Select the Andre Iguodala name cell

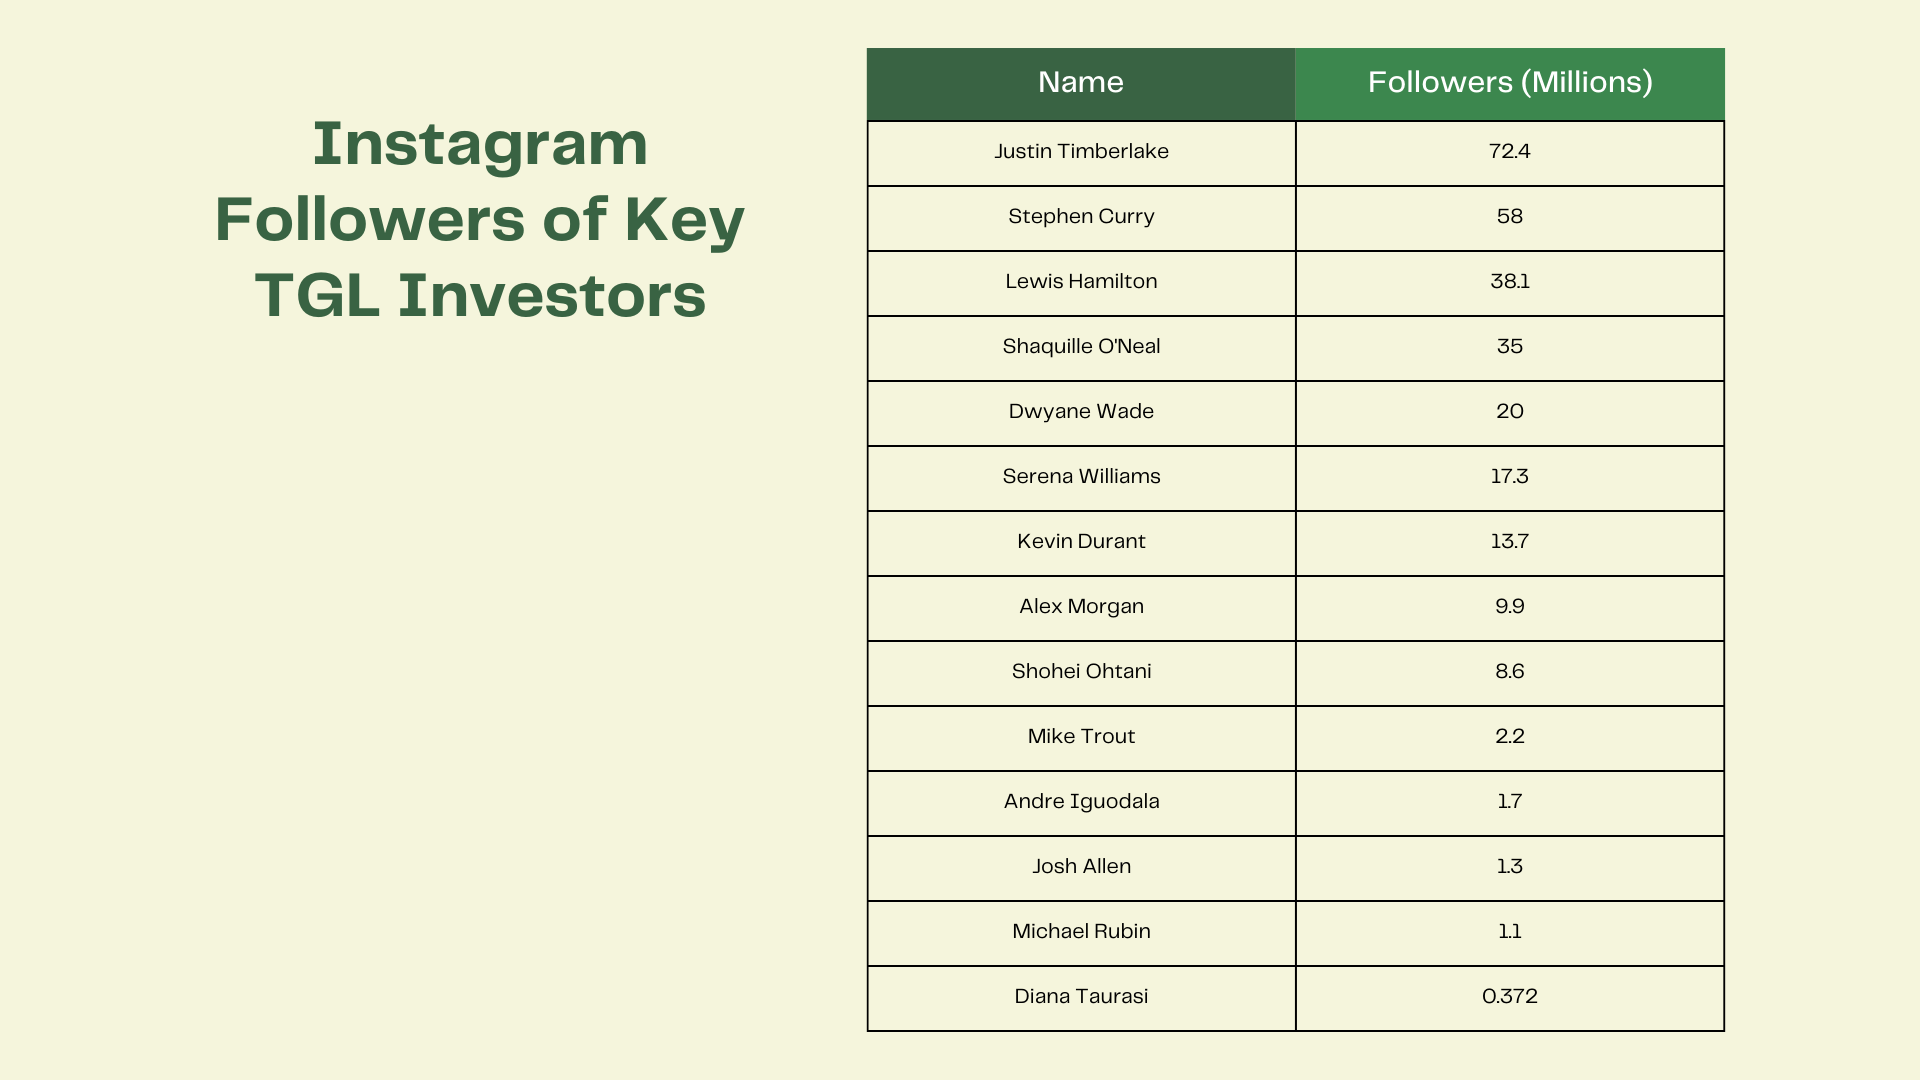coord(1081,802)
